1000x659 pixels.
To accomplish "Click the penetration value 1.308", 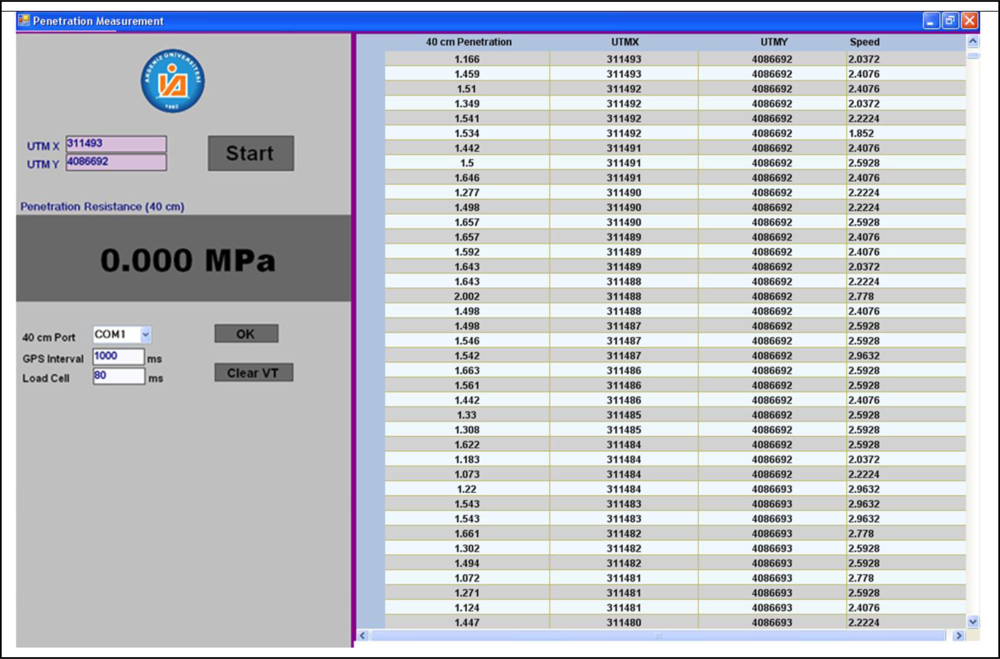I will 467,430.
